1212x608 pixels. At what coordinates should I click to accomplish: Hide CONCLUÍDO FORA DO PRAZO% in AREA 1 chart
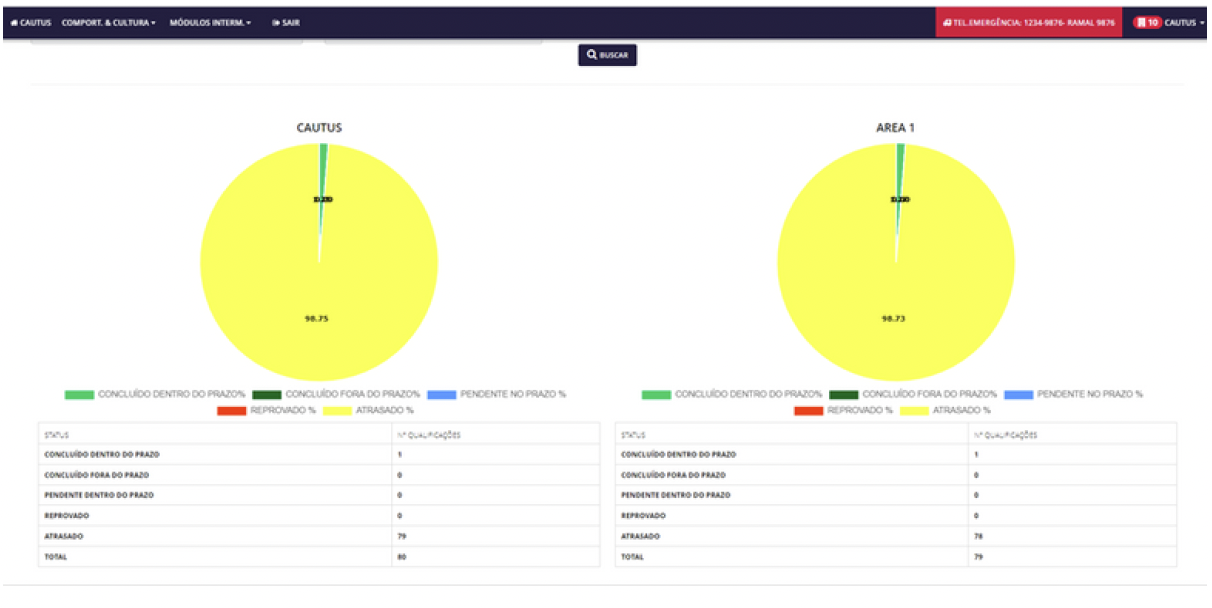click(x=913, y=394)
